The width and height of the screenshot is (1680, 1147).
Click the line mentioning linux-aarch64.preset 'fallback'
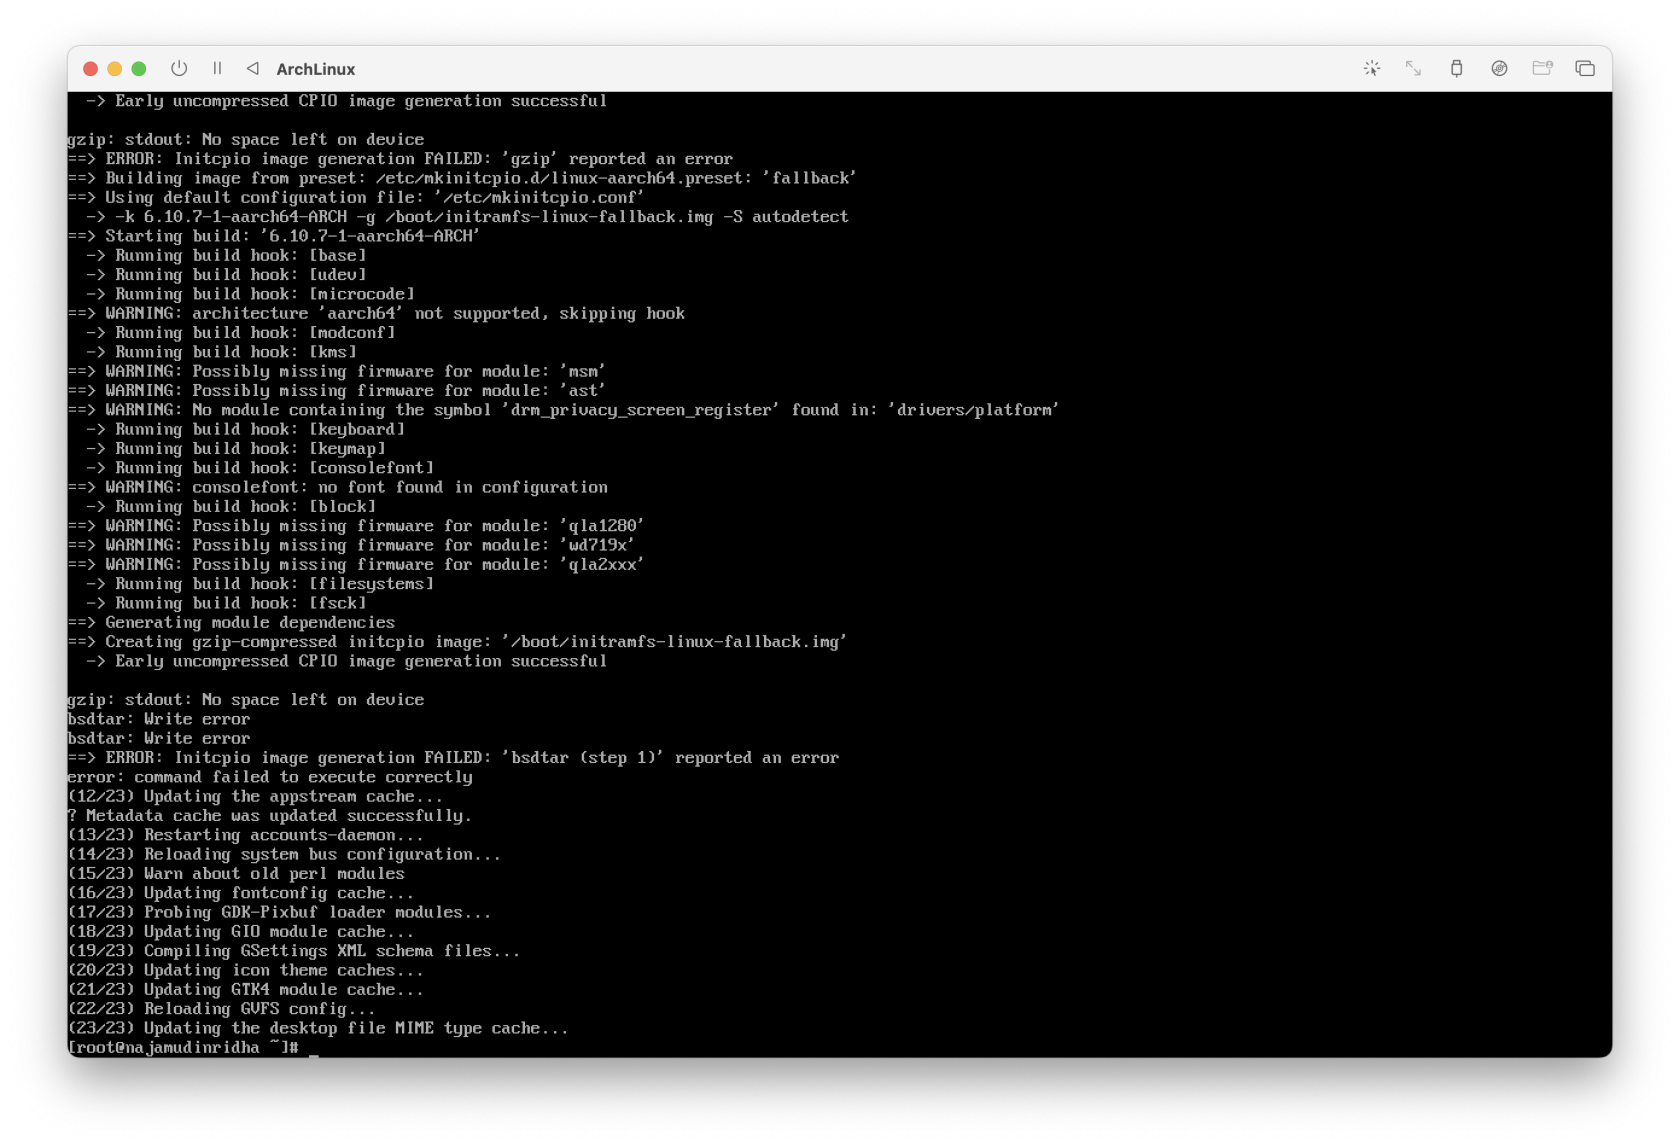pos(462,178)
